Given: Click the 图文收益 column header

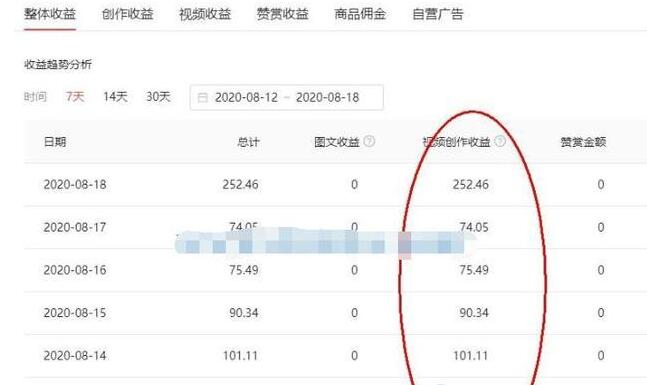Looking at the screenshot, I should (337, 142).
